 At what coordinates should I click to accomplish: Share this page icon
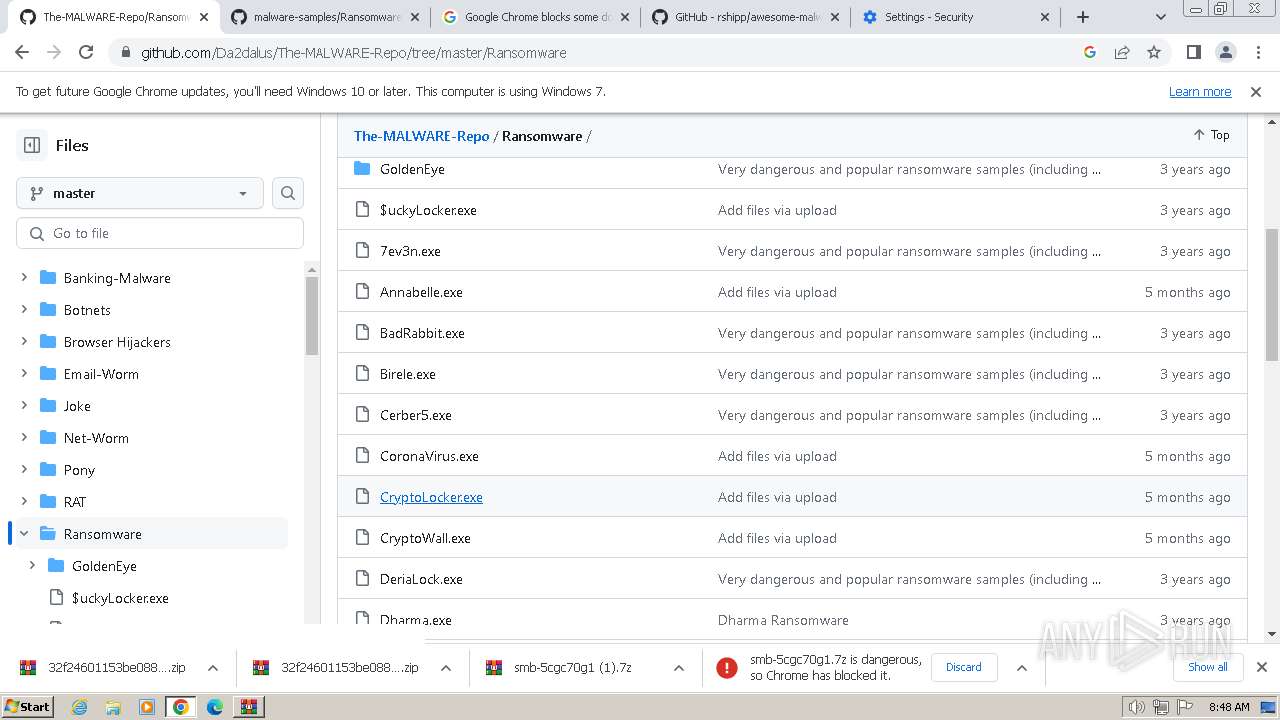pyautogui.click(x=1122, y=52)
